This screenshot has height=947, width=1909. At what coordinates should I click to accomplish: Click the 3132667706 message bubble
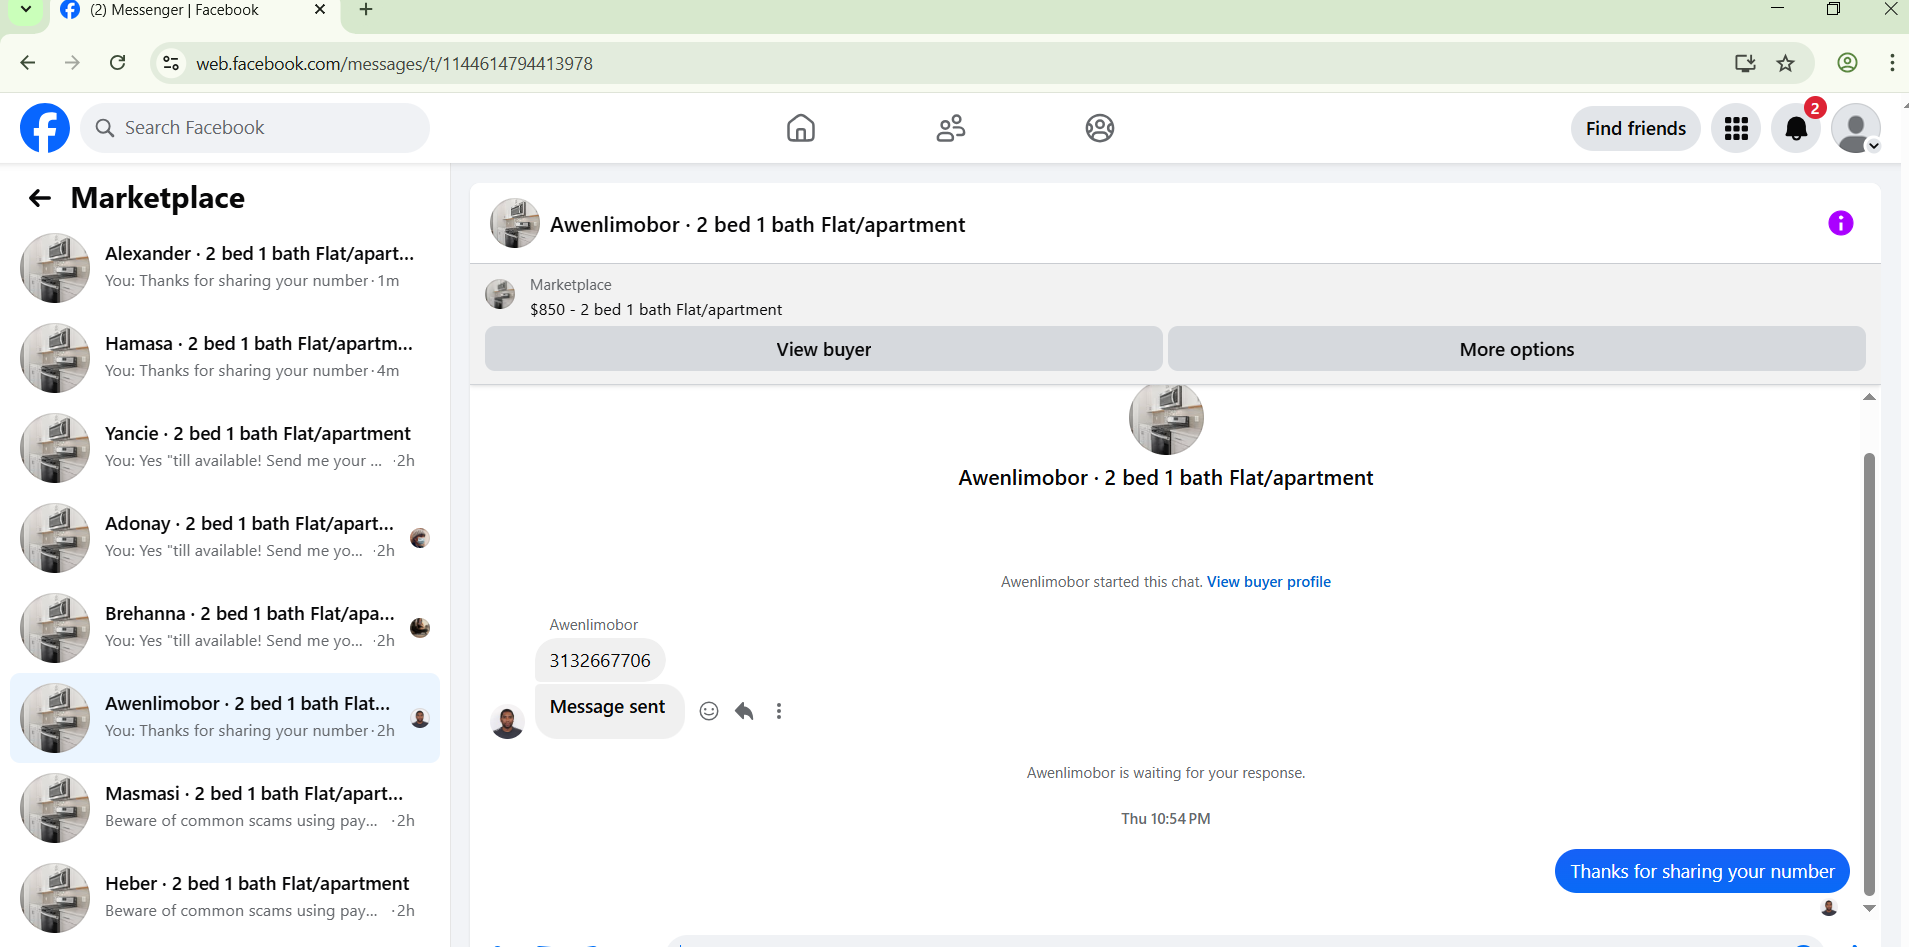tap(600, 660)
